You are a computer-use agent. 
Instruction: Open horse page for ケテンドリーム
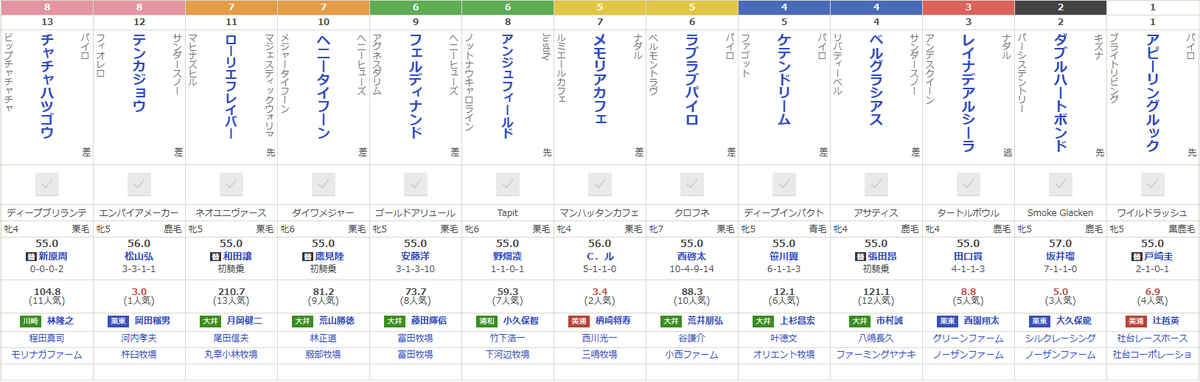[784, 80]
